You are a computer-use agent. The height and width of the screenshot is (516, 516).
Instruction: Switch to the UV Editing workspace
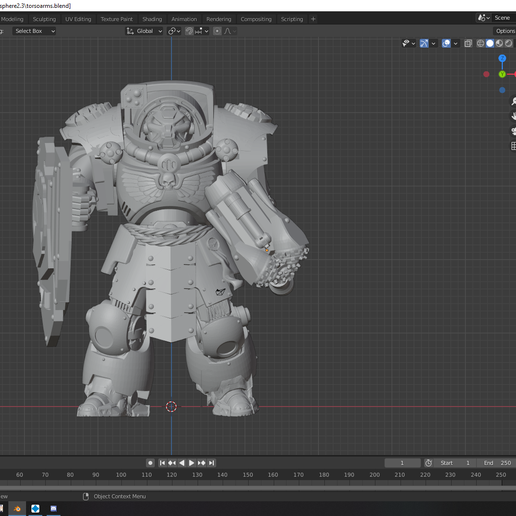pos(78,19)
